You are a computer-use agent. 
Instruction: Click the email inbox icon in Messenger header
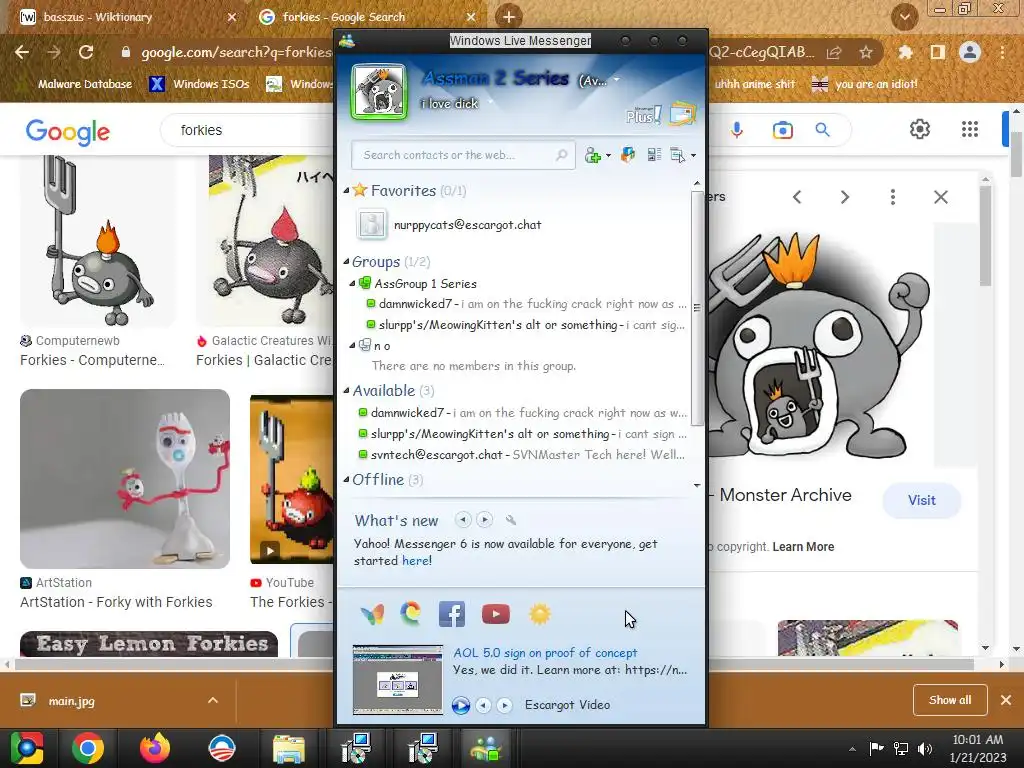683,114
